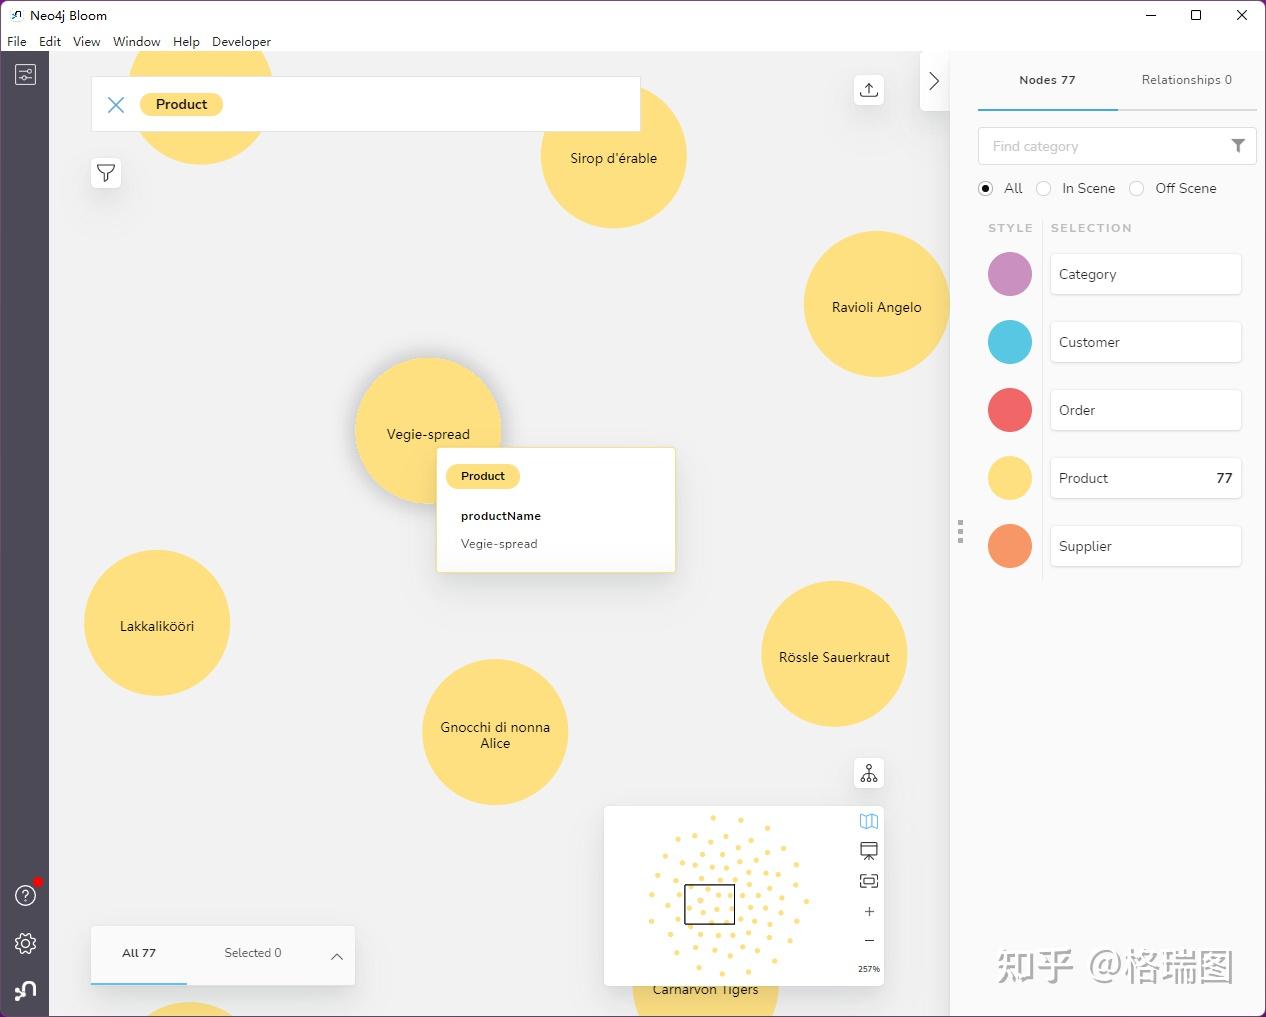
Task: Collapse the legend panel chevron
Action: [x=934, y=81]
